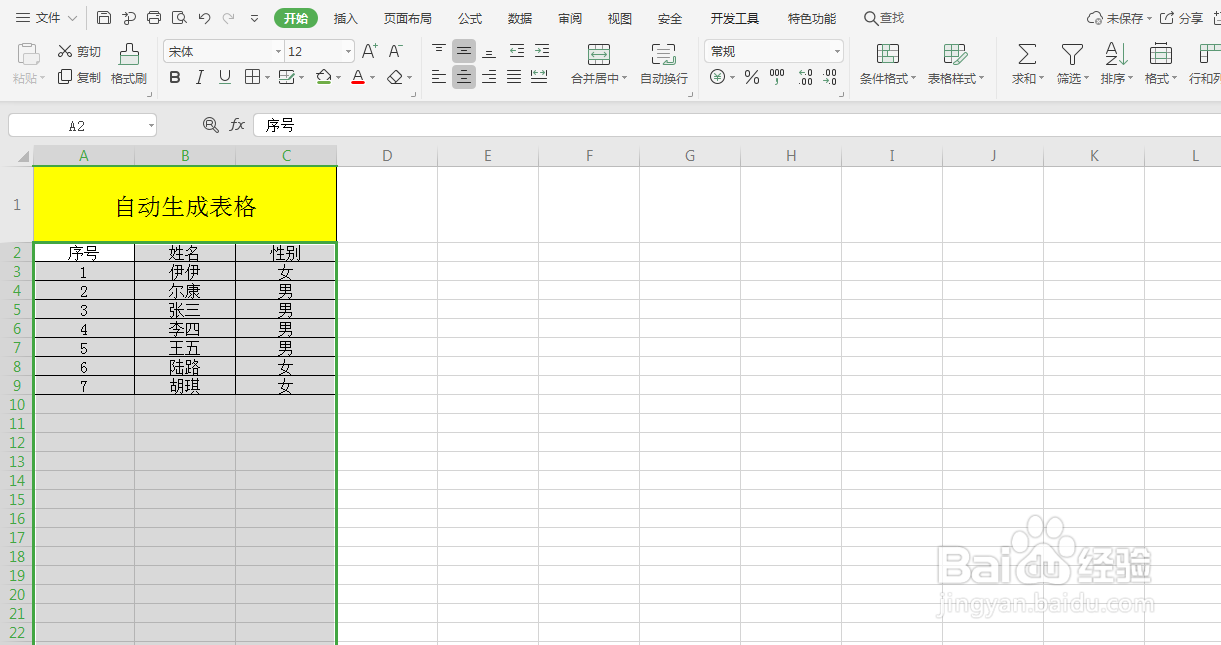The image size is (1221, 645).
Task: Open Table Style (表格样式) menu
Action: [955, 64]
